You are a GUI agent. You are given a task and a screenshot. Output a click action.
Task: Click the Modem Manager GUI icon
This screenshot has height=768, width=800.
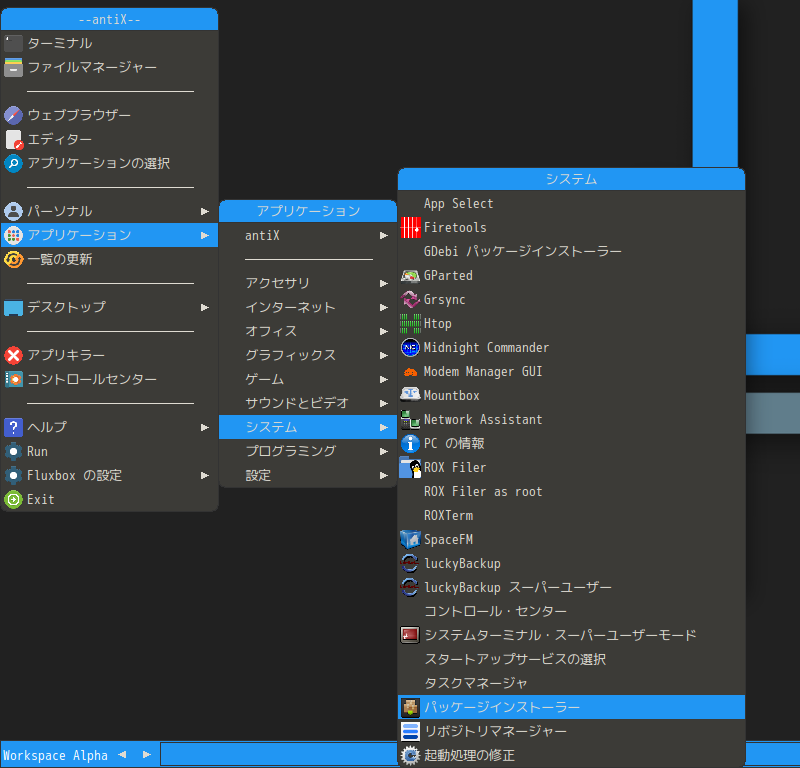point(410,371)
